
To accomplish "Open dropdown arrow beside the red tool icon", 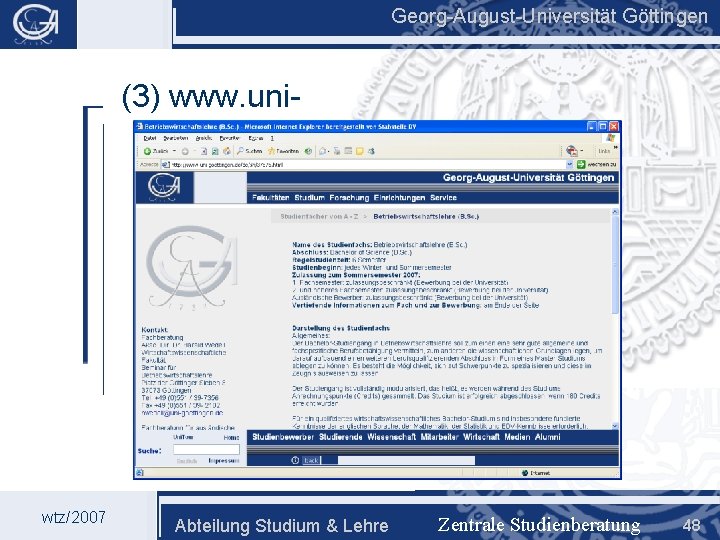I will point(582,151).
